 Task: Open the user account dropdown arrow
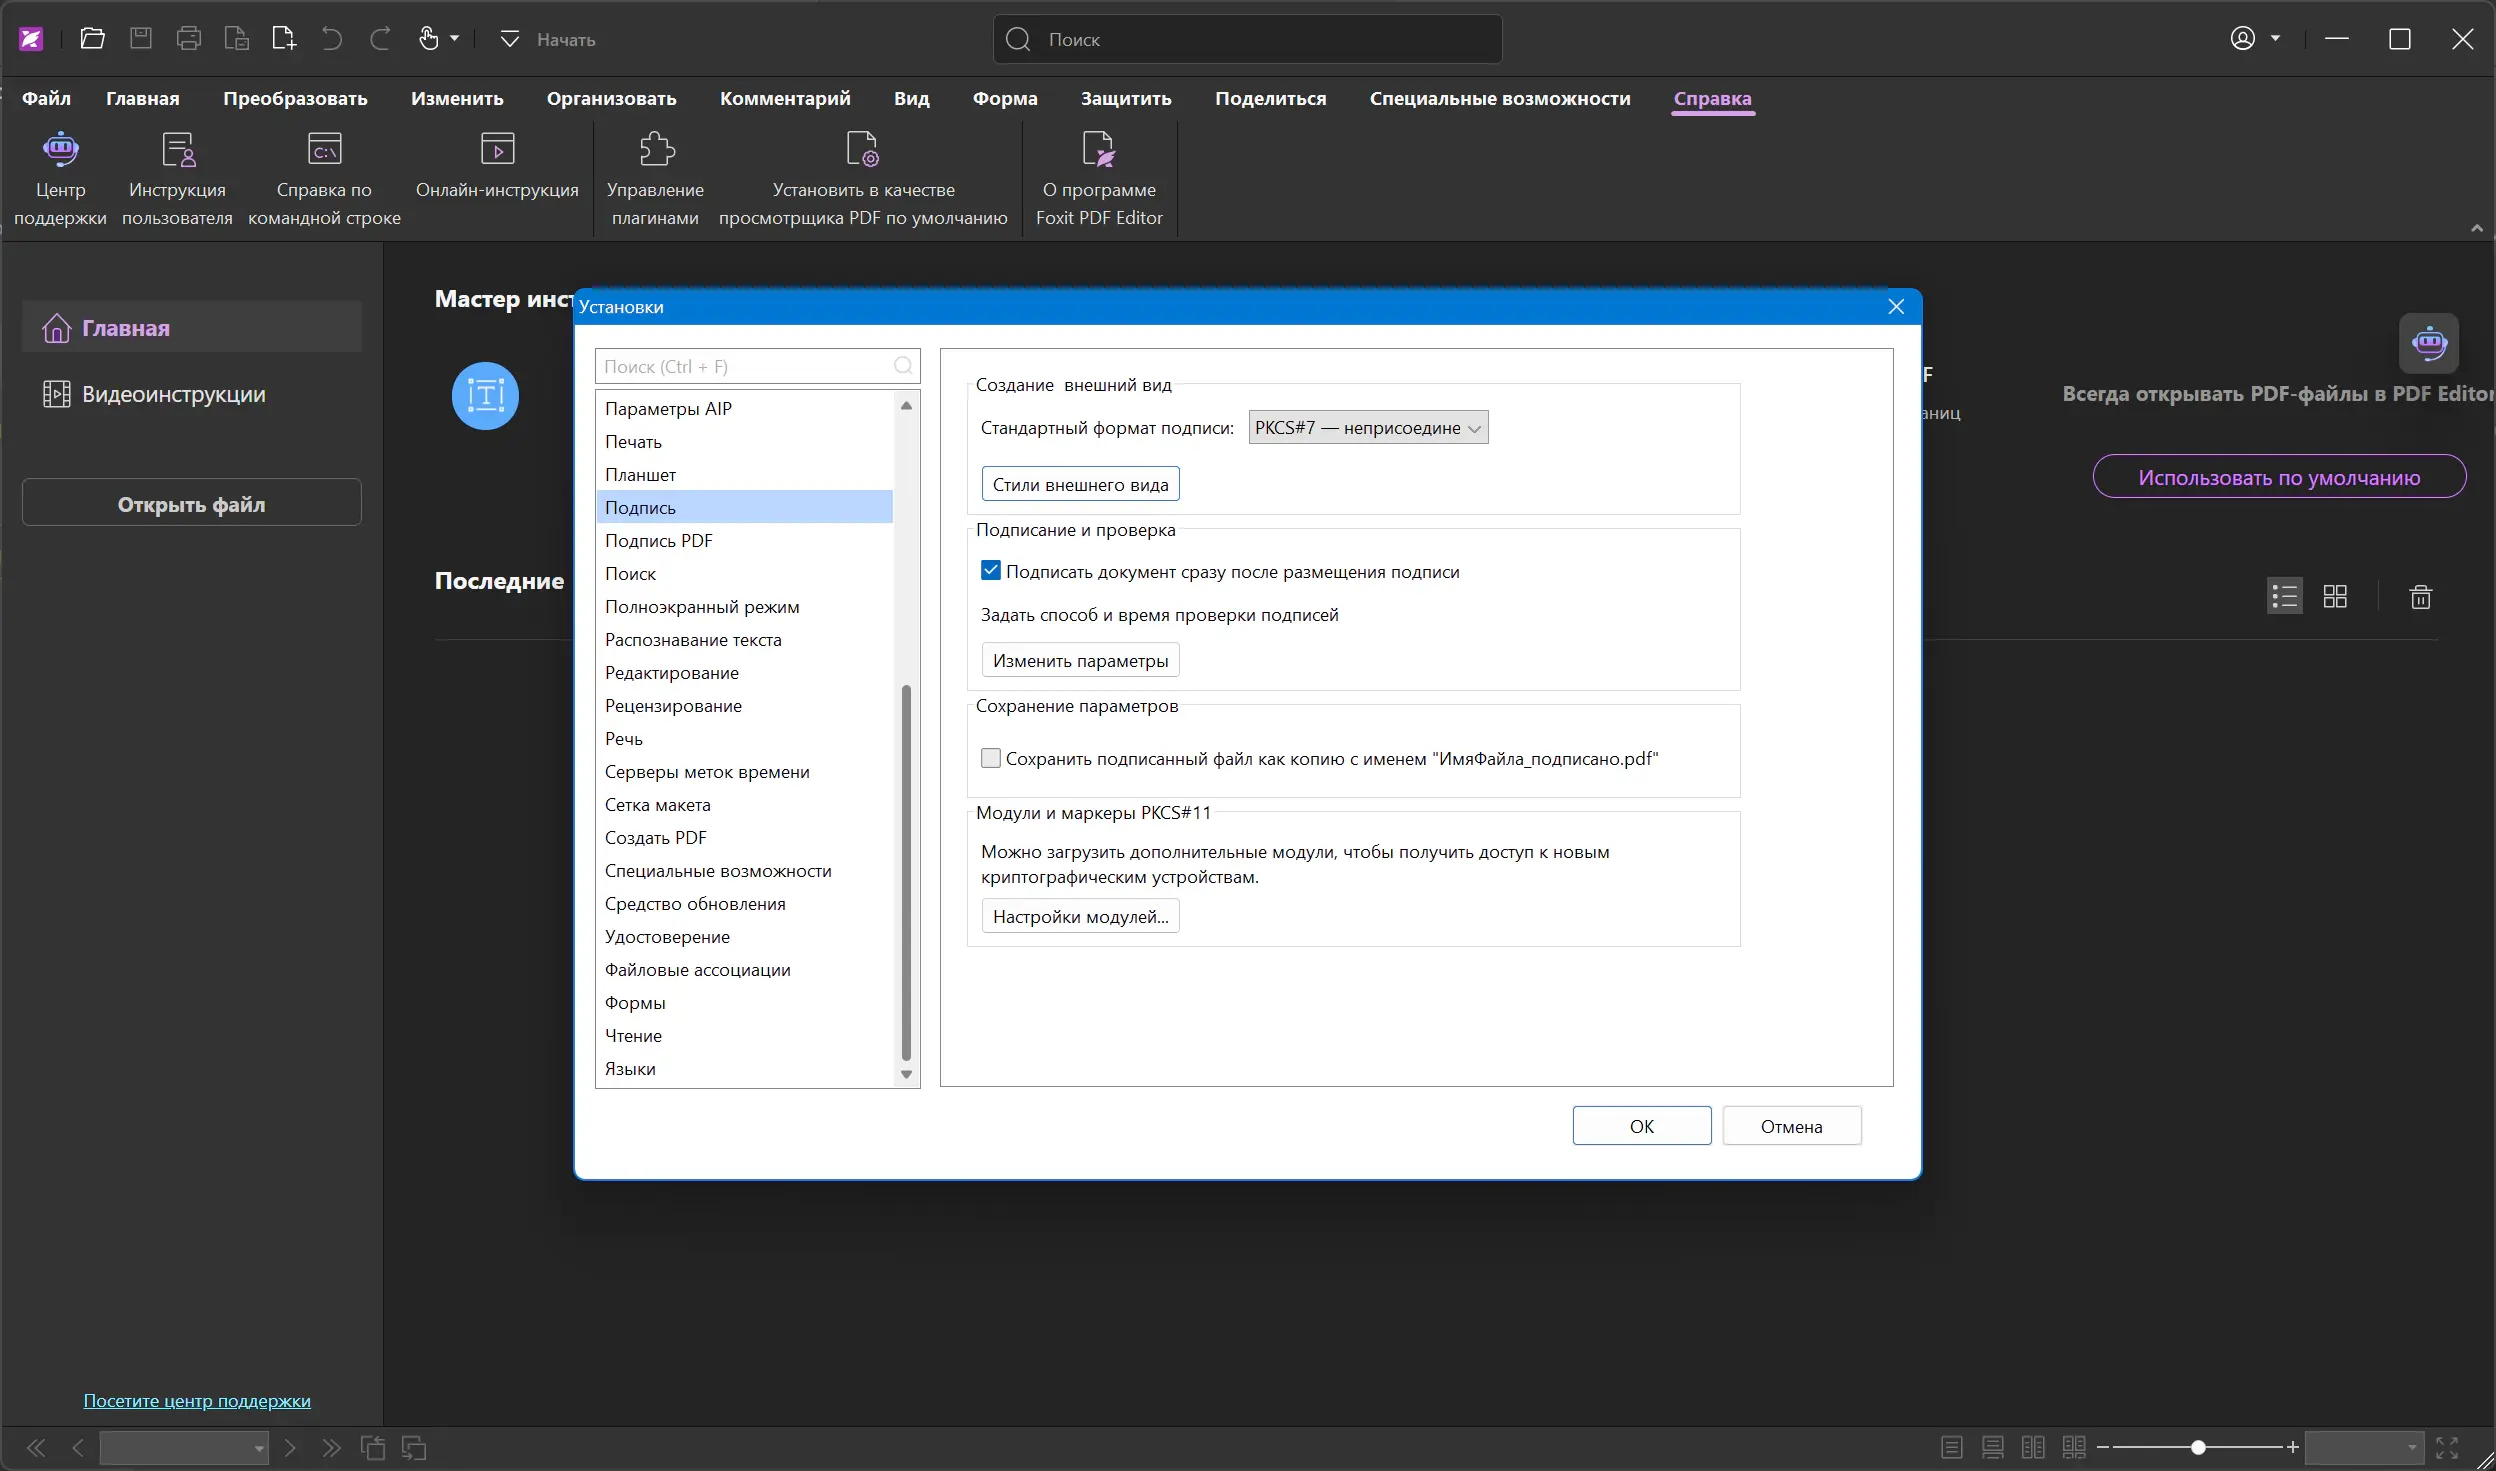pyautogui.click(x=2276, y=39)
